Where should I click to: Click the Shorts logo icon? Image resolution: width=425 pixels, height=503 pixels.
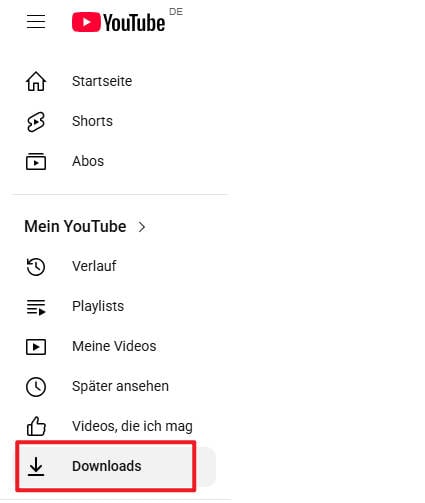tap(36, 122)
